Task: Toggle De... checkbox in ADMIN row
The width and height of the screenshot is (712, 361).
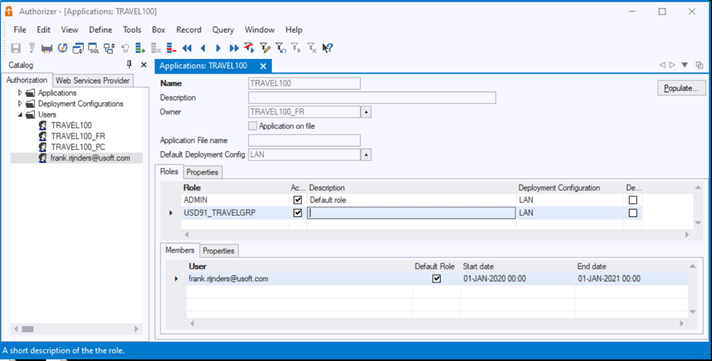Action: click(633, 200)
